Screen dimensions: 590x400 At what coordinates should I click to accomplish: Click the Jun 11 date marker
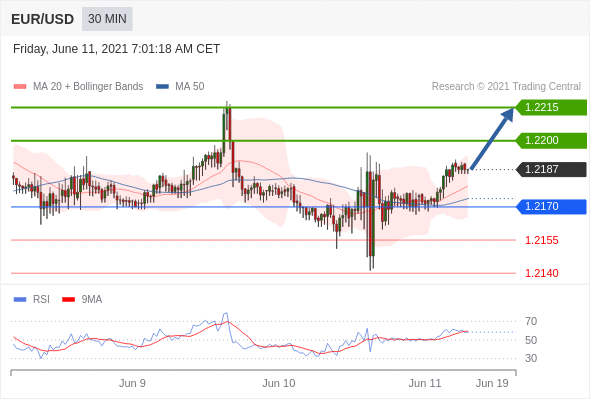[x=425, y=383]
